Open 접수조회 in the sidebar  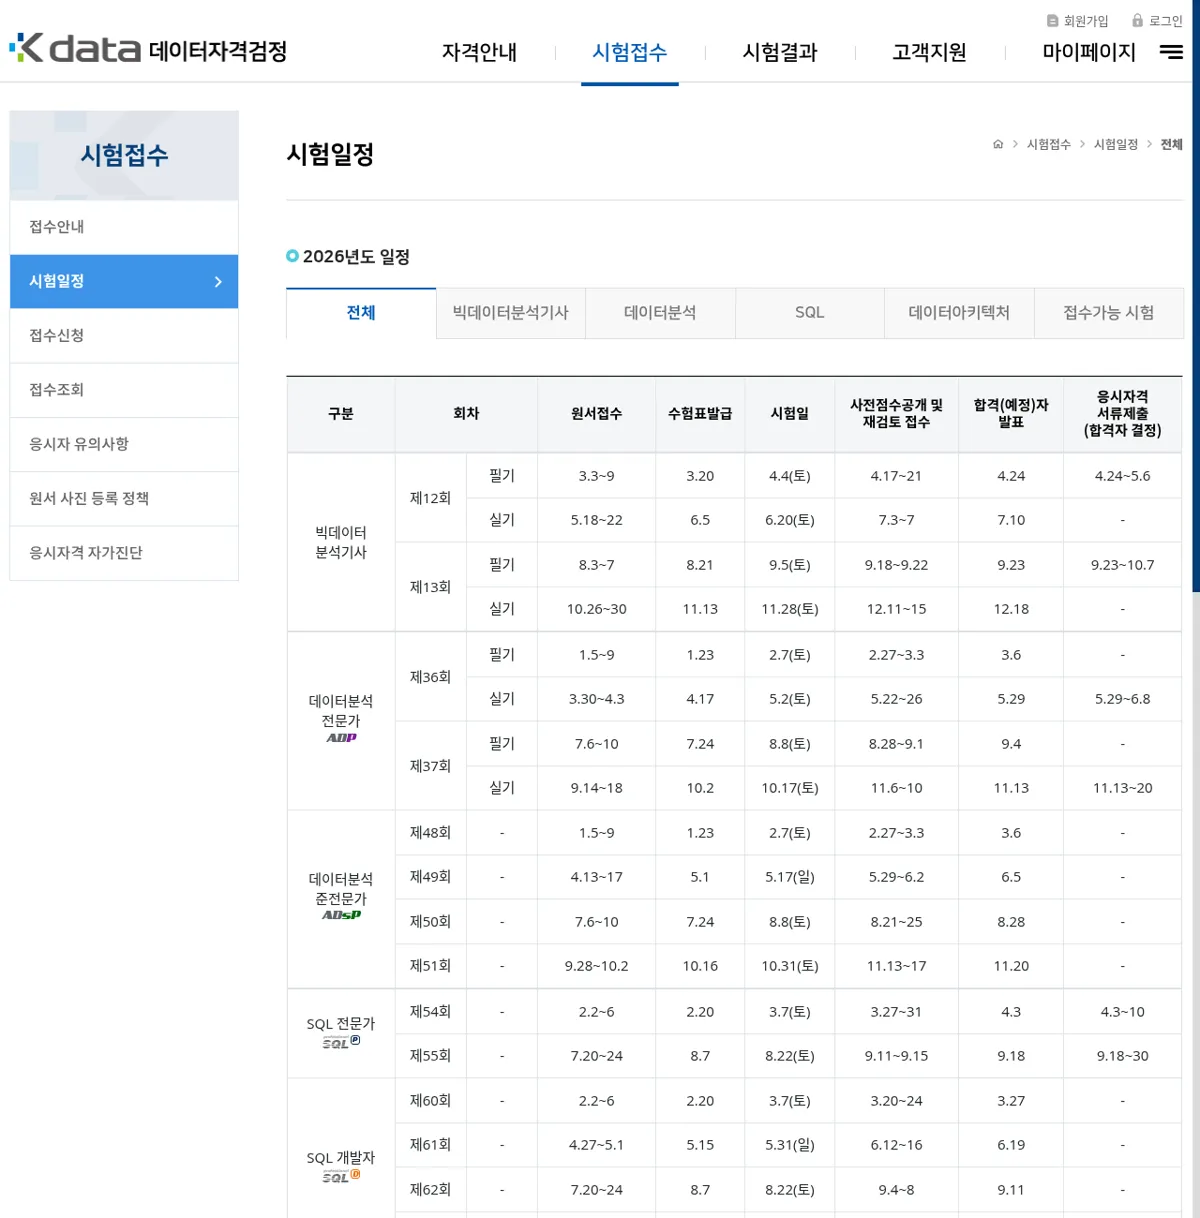(124, 390)
